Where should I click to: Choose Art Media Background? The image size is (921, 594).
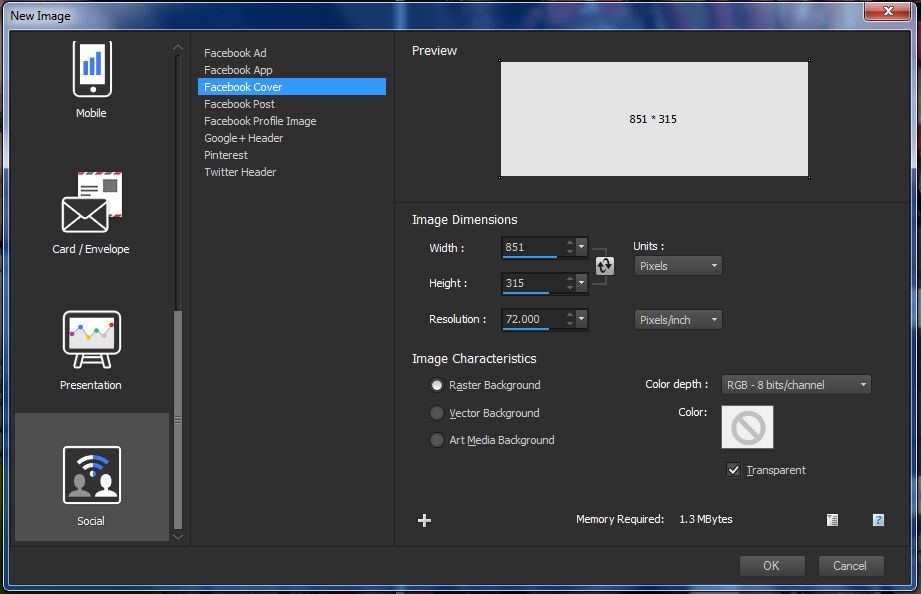coord(437,440)
